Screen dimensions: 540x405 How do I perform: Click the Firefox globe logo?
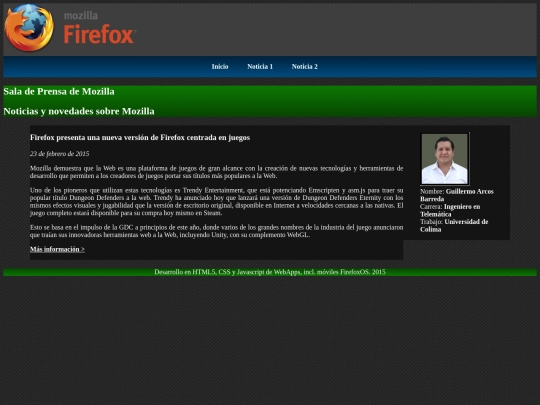coord(29,28)
